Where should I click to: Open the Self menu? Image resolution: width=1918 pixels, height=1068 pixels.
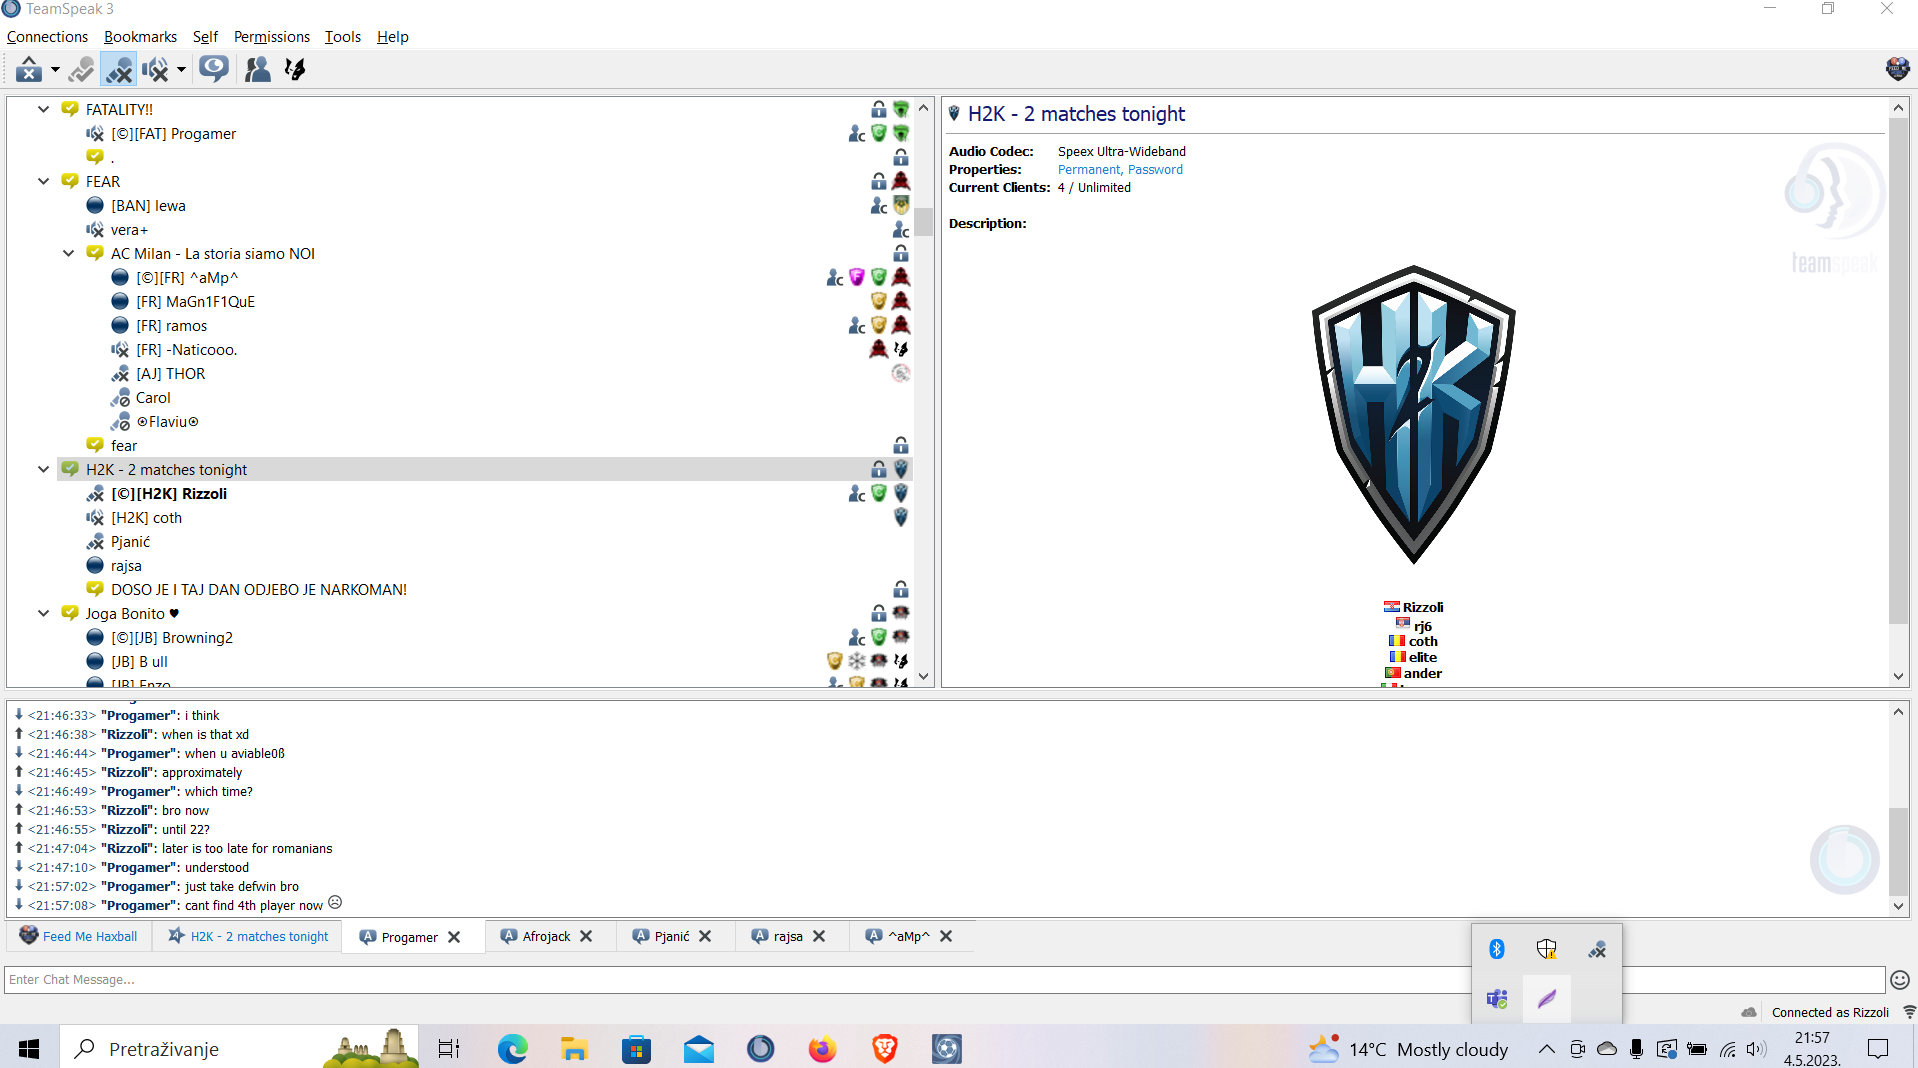click(205, 37)
